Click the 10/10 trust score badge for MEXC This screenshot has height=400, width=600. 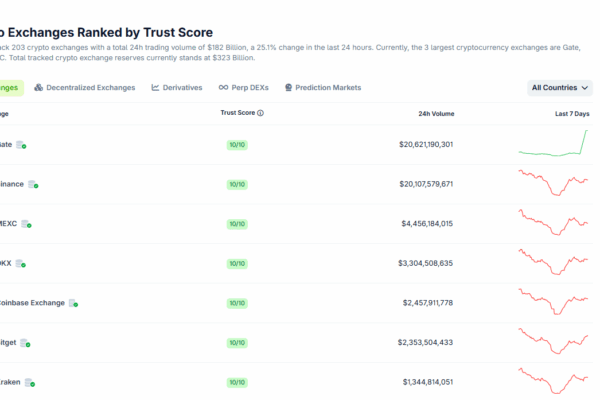coord(237,224)
